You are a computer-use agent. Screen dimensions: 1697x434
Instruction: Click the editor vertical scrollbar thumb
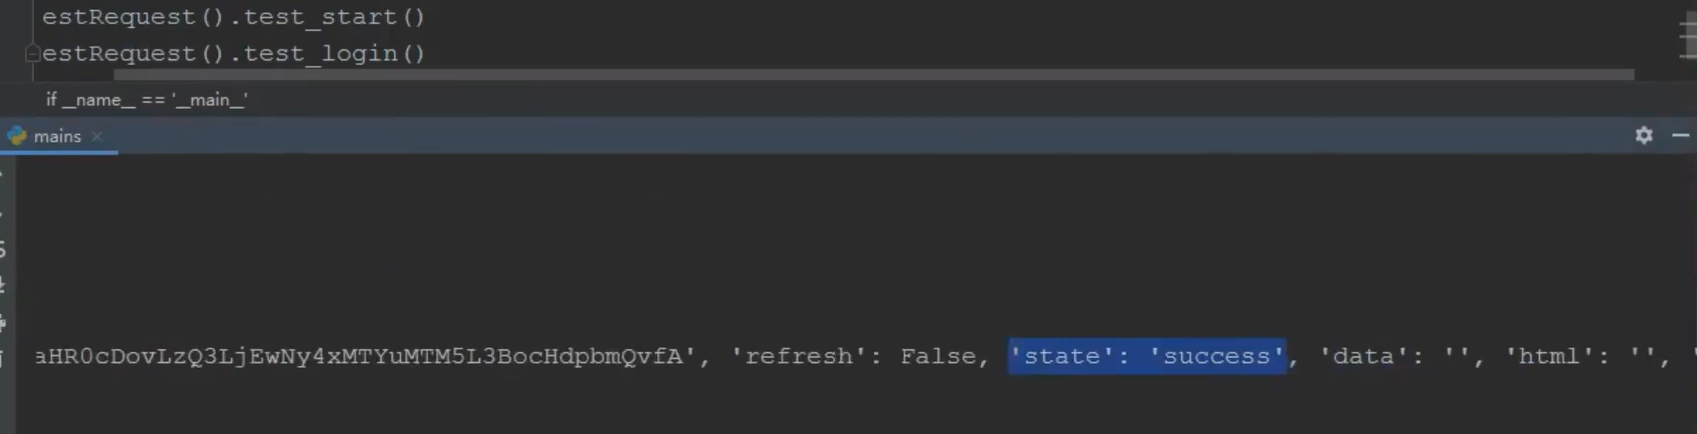(1688, 36)
